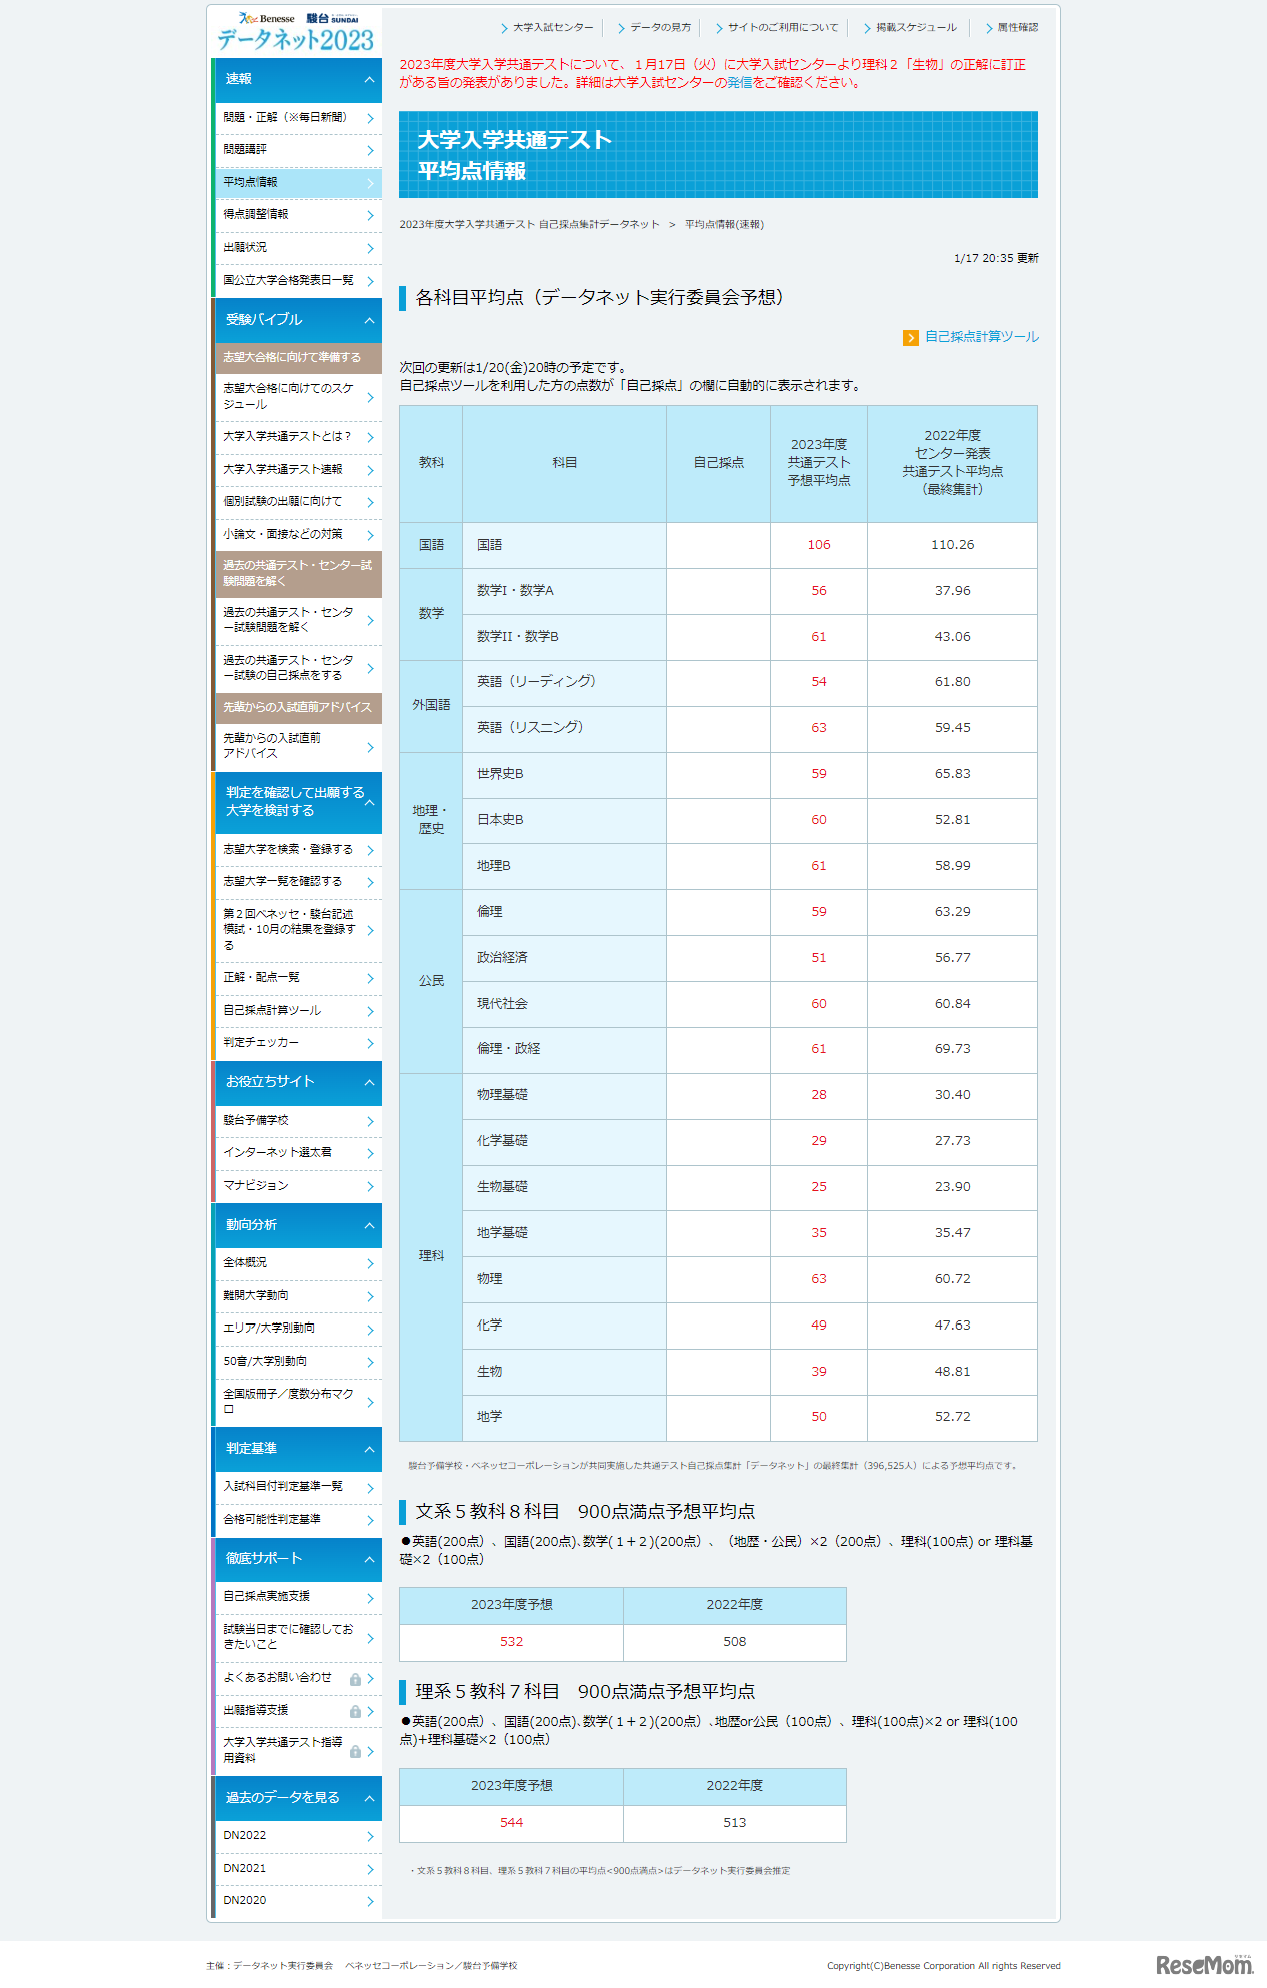The image size is (1267, 1988).
Task: Click the lock icon beside 大学入学共通テスト指導用資料
Action: click(x=355, y=1752)
